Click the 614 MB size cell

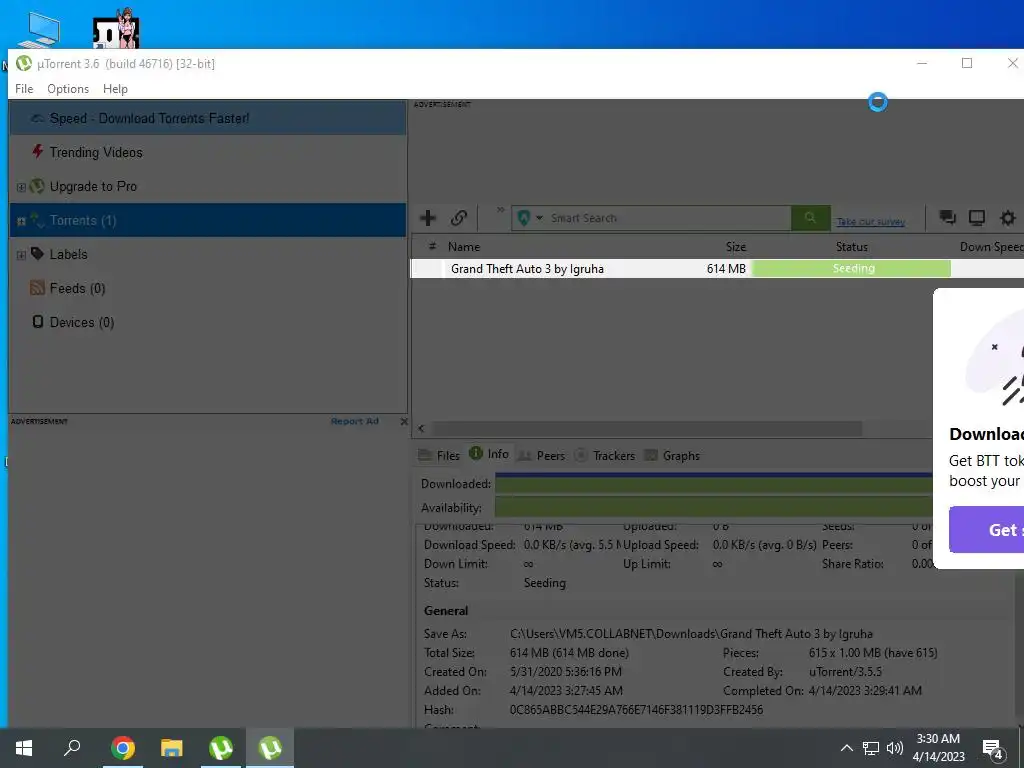coord(726,268)
